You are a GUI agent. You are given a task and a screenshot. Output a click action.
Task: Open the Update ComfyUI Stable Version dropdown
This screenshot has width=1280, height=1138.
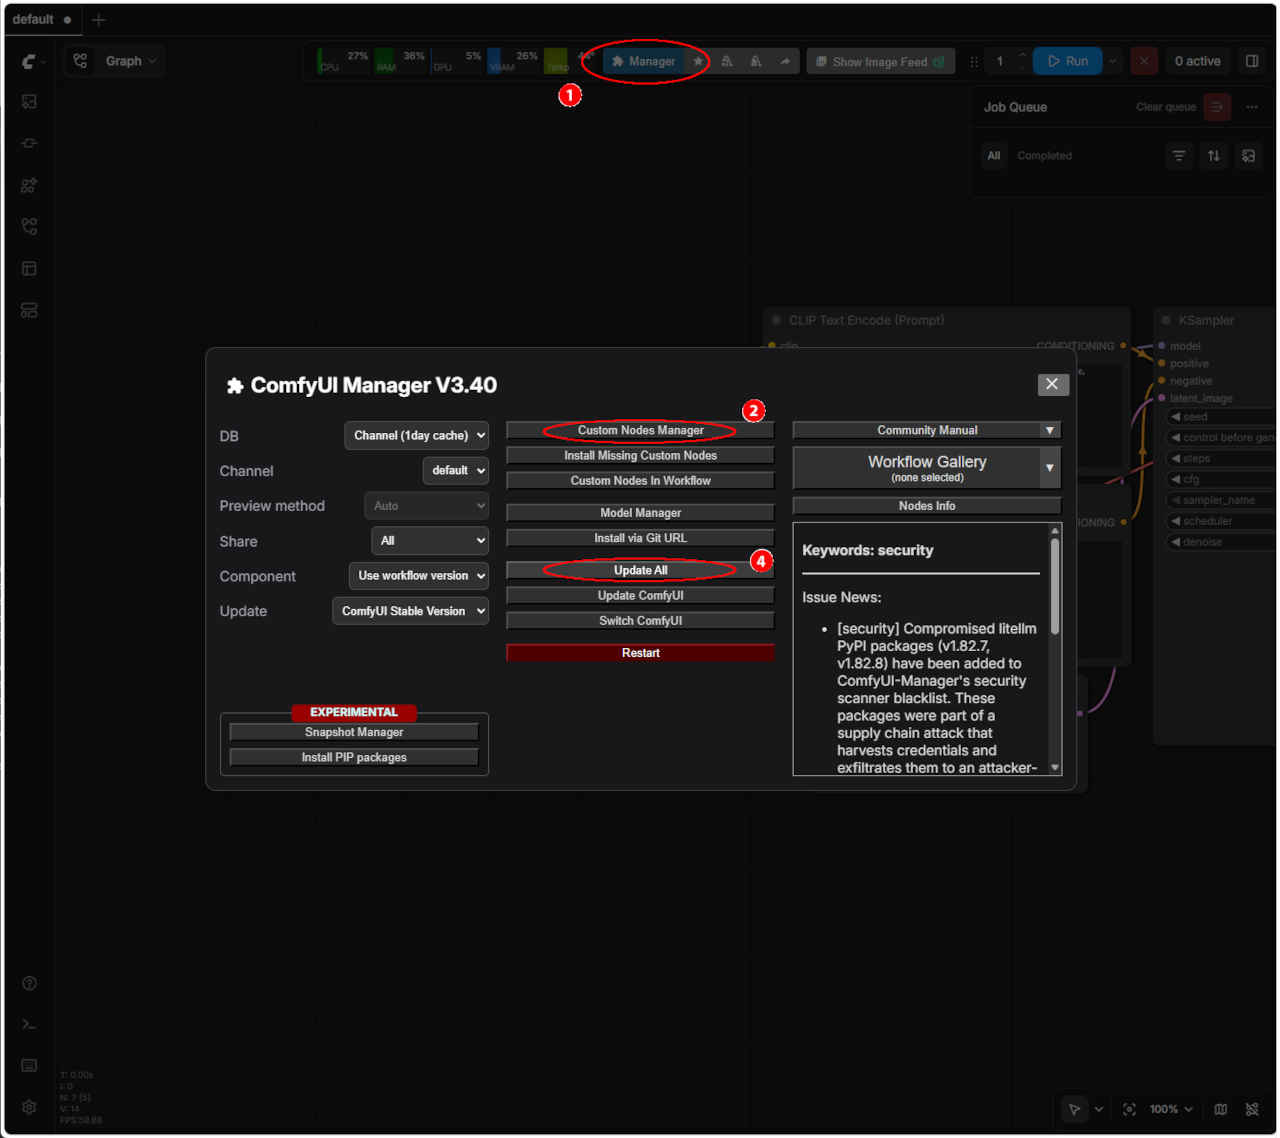pyautogui.click(x=411, y=611)
